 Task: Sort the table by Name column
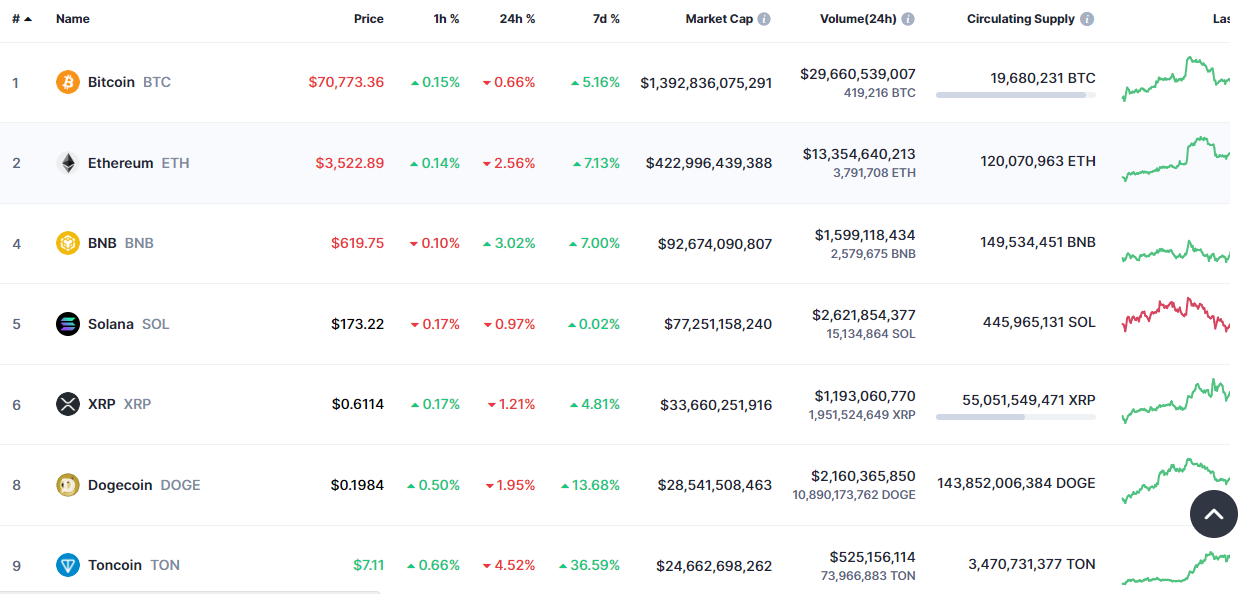[73, 19]
